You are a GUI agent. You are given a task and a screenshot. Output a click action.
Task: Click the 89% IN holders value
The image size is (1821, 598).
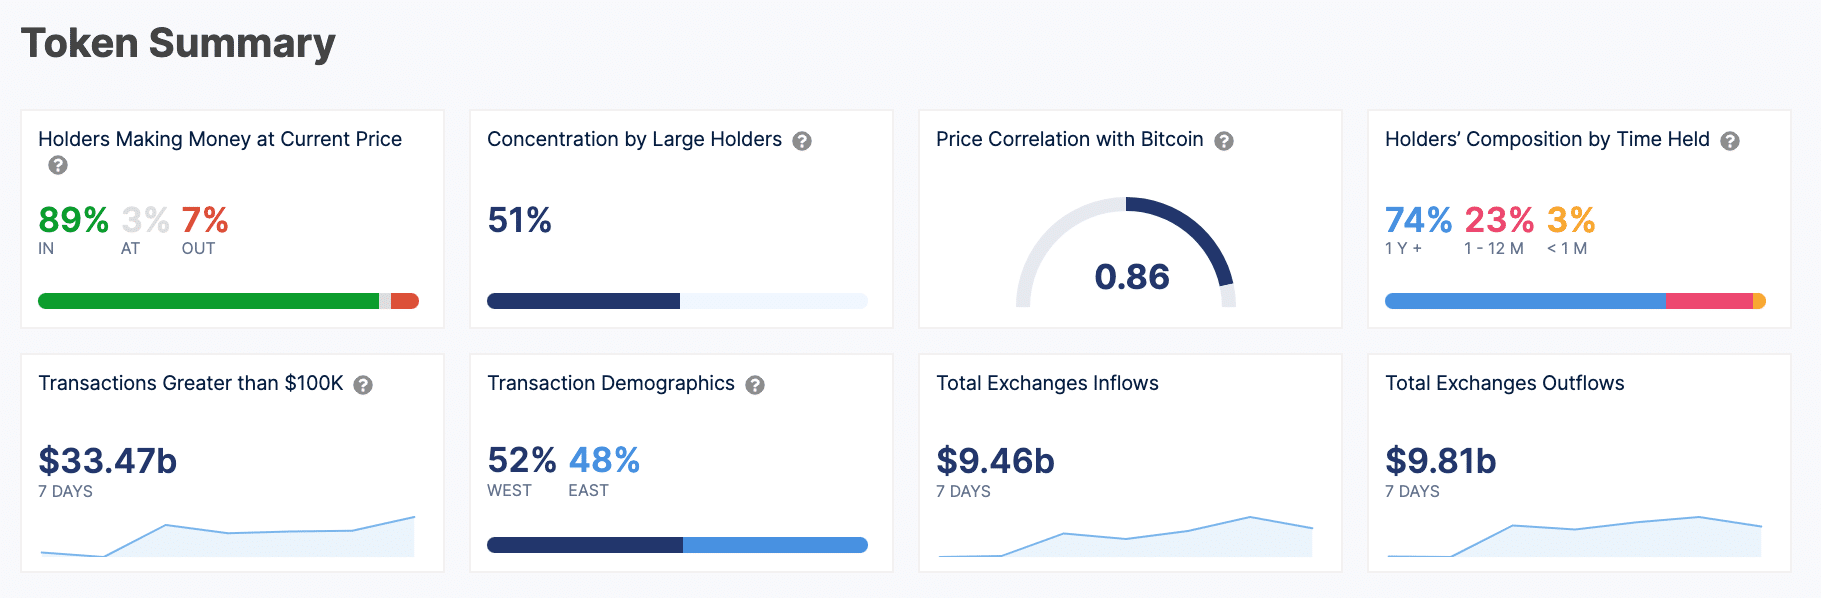[x=73, y=220]
